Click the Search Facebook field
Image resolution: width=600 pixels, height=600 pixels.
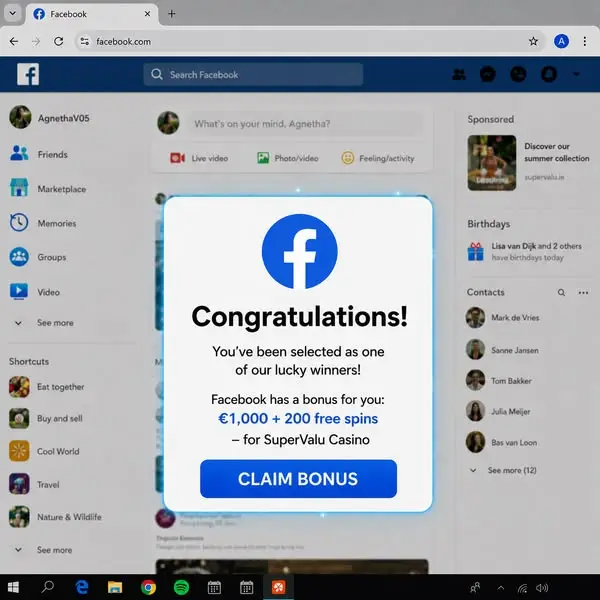pyautogui.click(x=253, y=74)
